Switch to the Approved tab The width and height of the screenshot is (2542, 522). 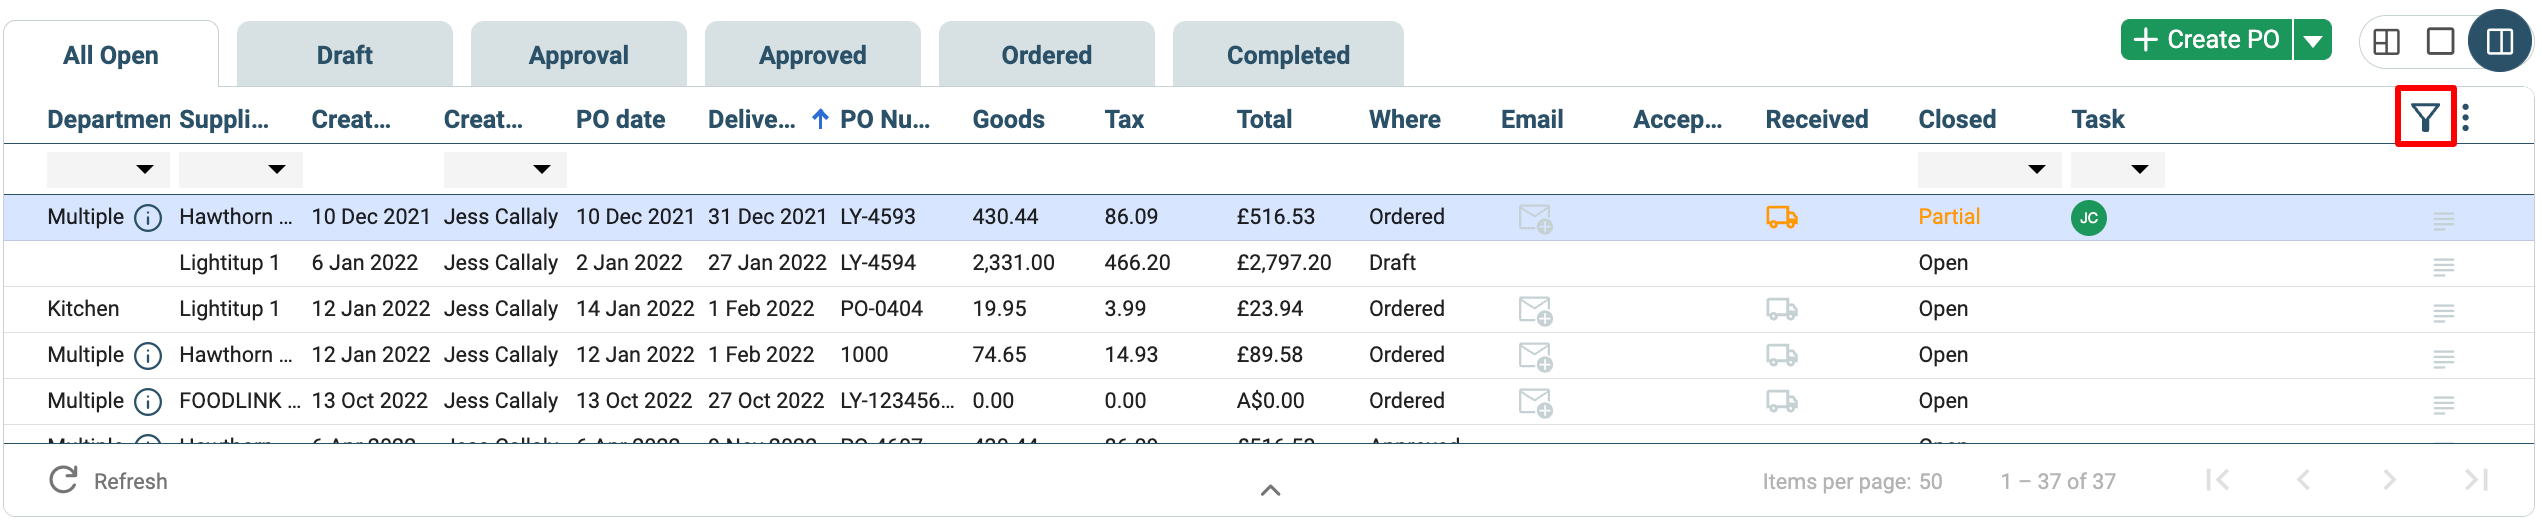tap(812, 55)
